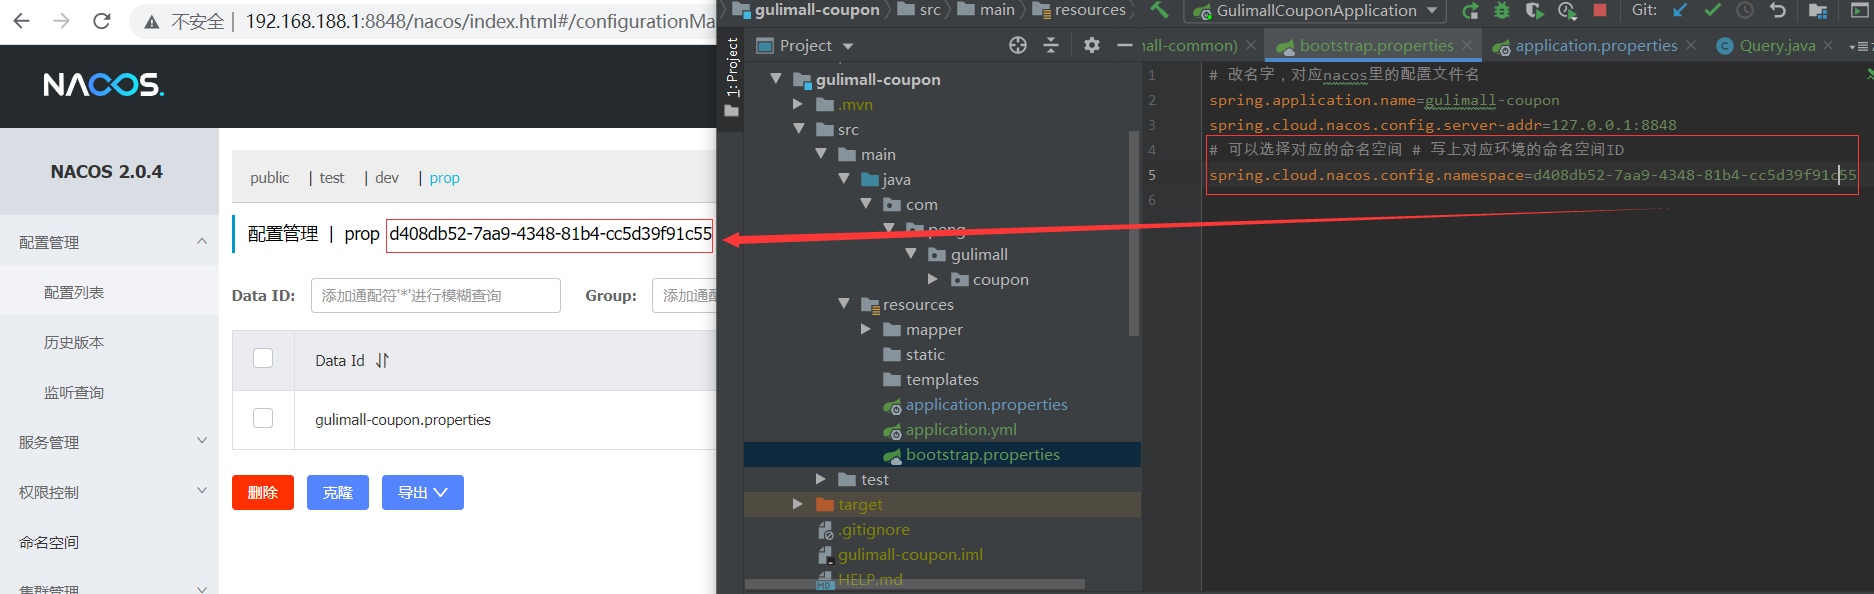
Task: Close the bootstrap.properties editor tab
Action: coord(1467,45)
